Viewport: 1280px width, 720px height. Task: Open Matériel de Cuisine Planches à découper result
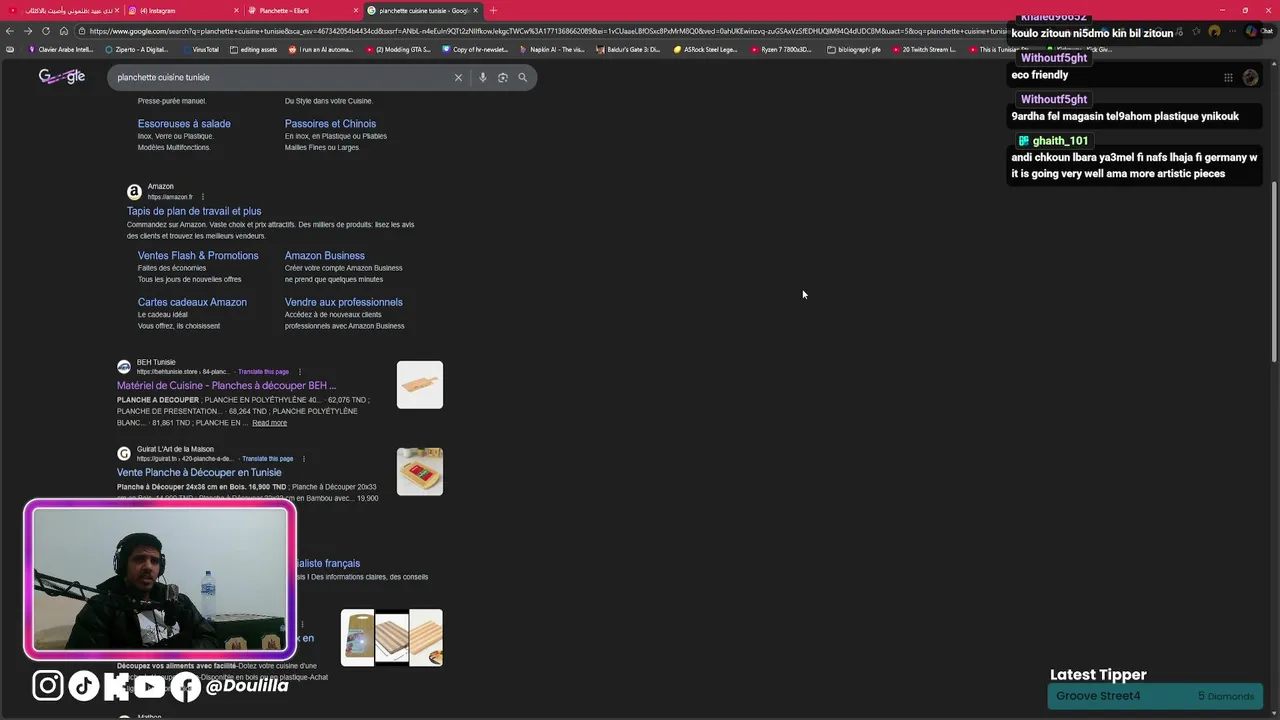tap(226, 386)
